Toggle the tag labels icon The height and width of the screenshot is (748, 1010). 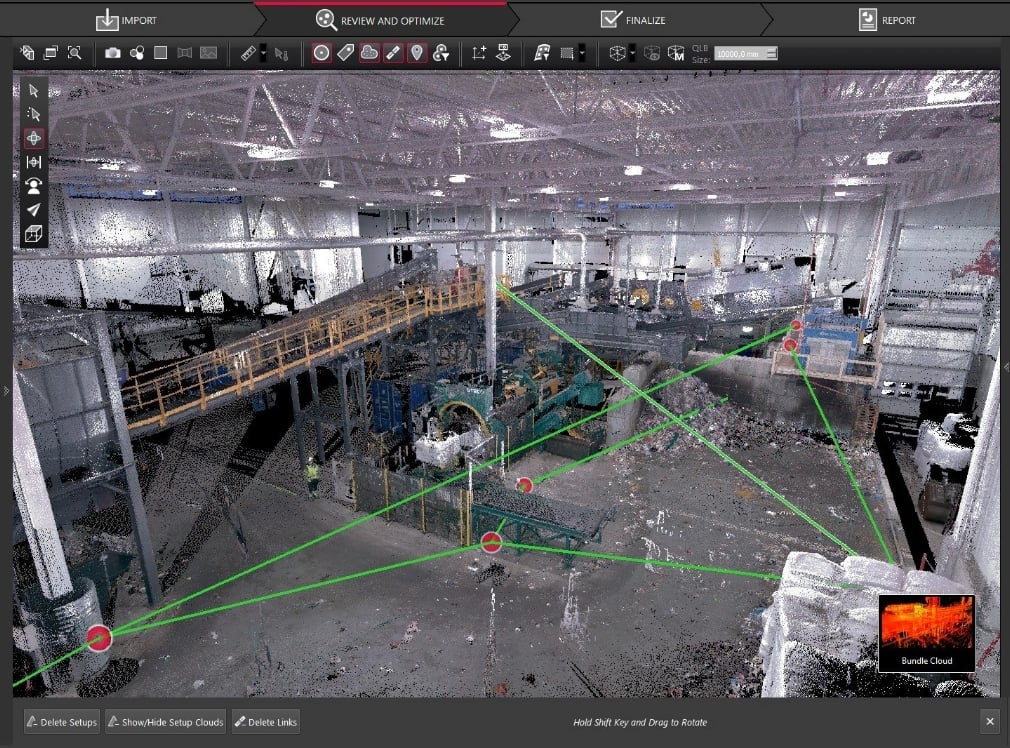tap(345, 53)
